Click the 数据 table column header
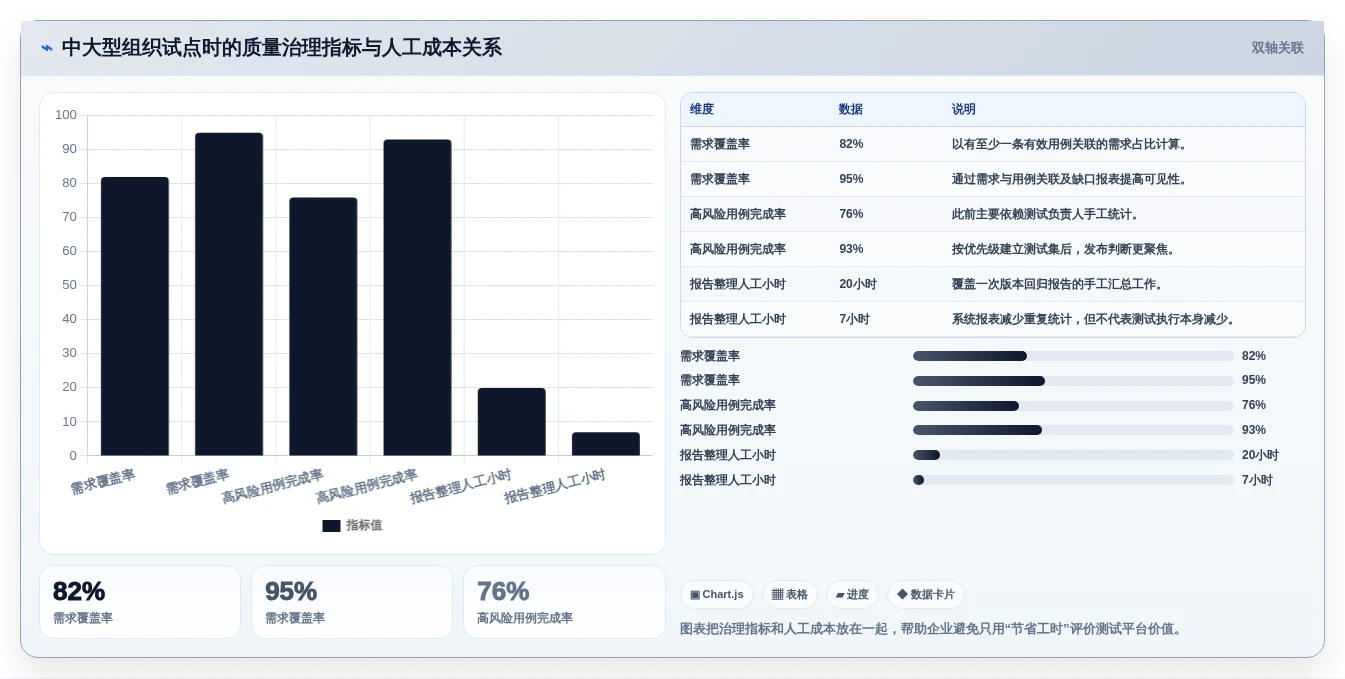 click(x=851, y=110)
